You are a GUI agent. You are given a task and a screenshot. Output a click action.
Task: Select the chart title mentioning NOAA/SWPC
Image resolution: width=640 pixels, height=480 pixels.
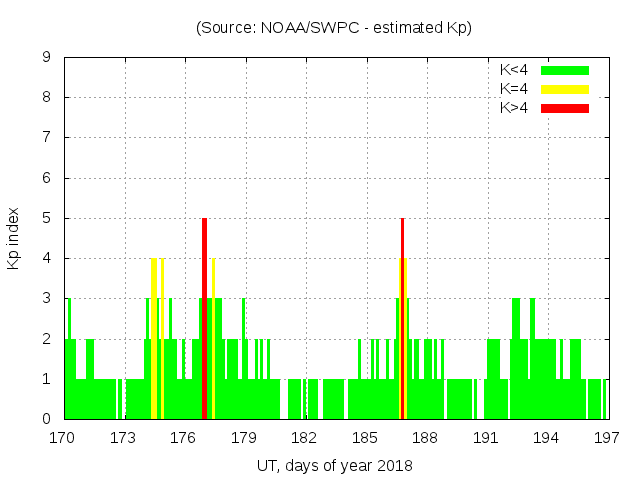[334, 28]
